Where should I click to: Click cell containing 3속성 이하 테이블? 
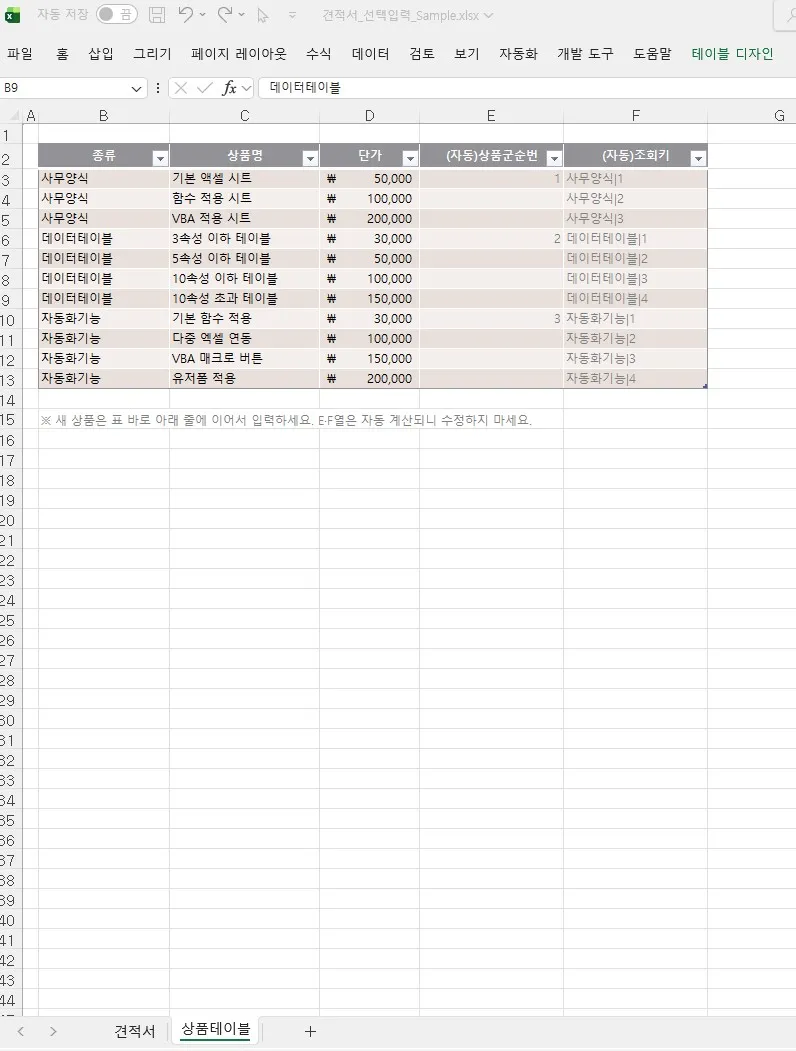[245, 239]
